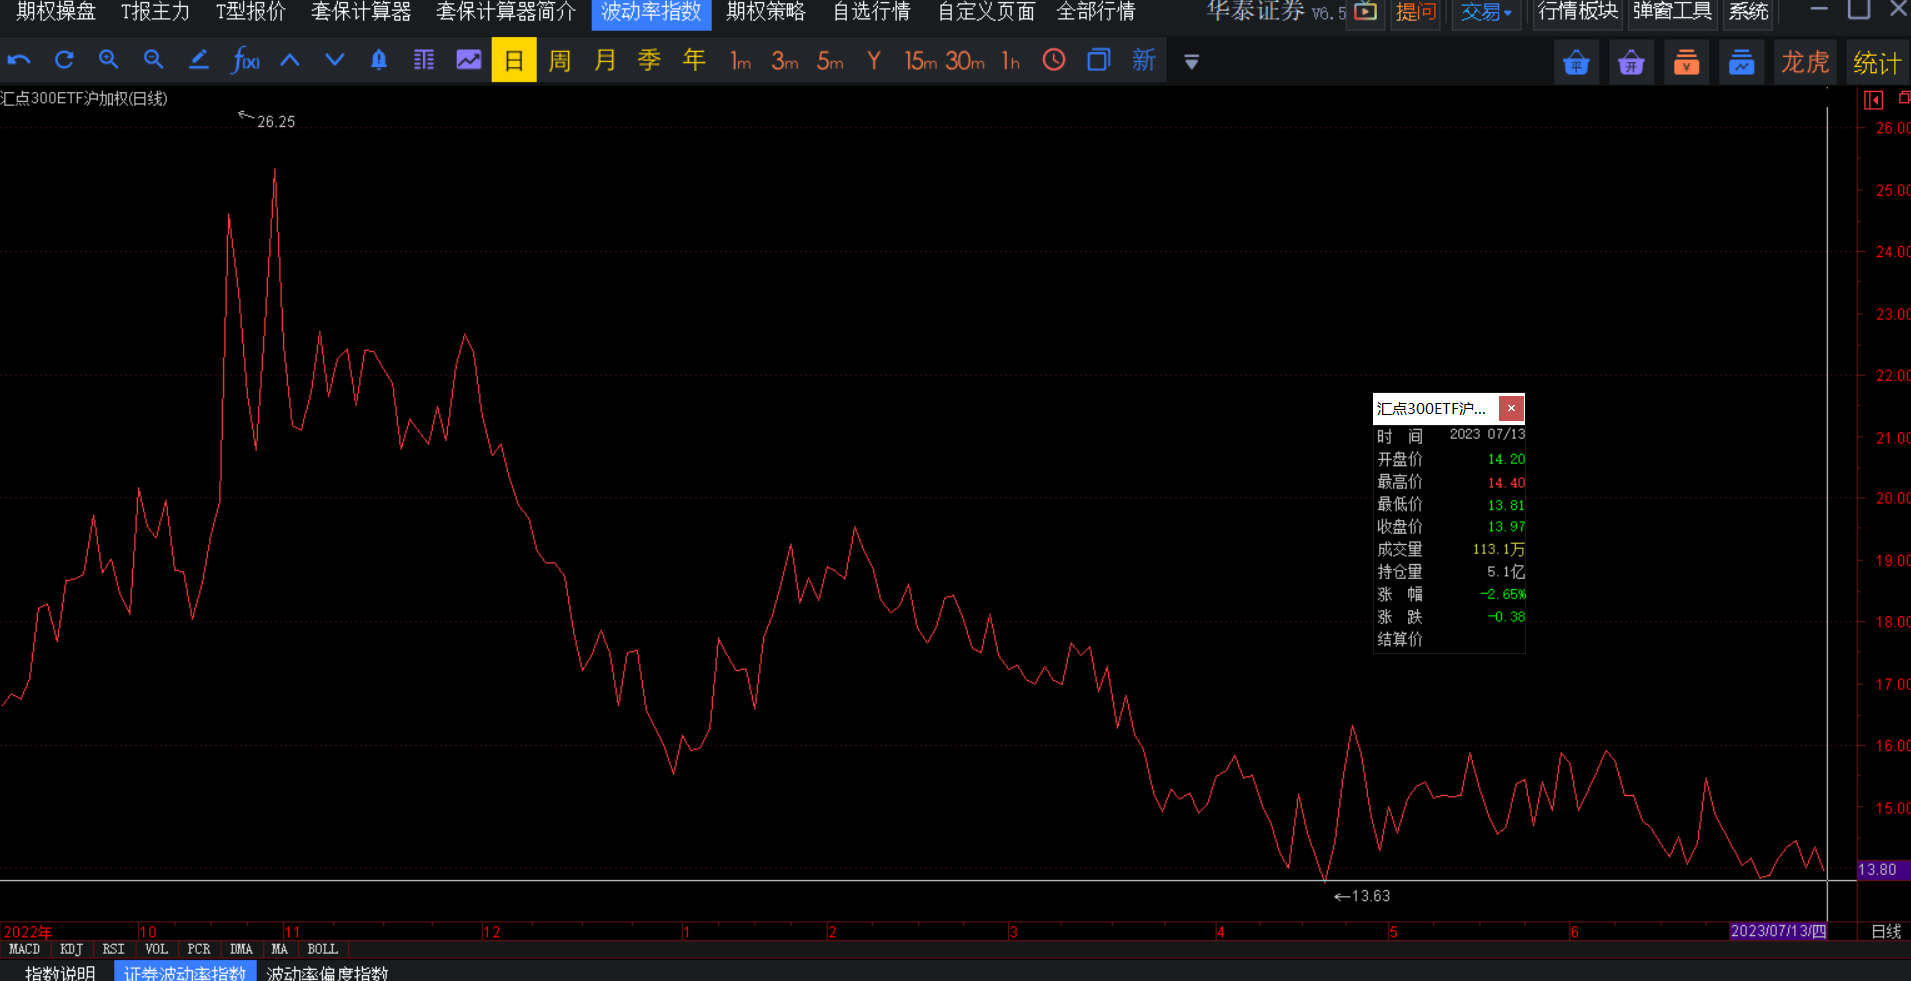Open the TV live video icon
This screenshot has width=1911, height=981.
pyautogui.click(x=1365, y=12)
